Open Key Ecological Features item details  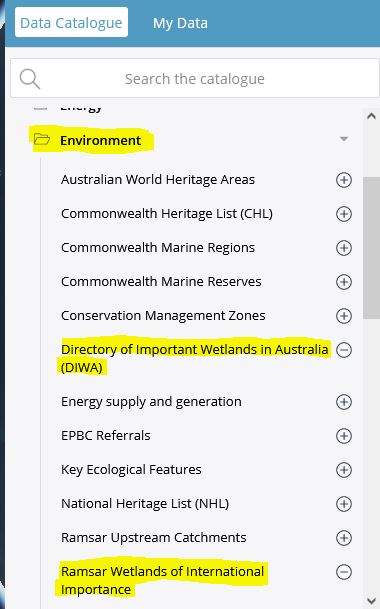pyautogui.click(x=131, y=470)
